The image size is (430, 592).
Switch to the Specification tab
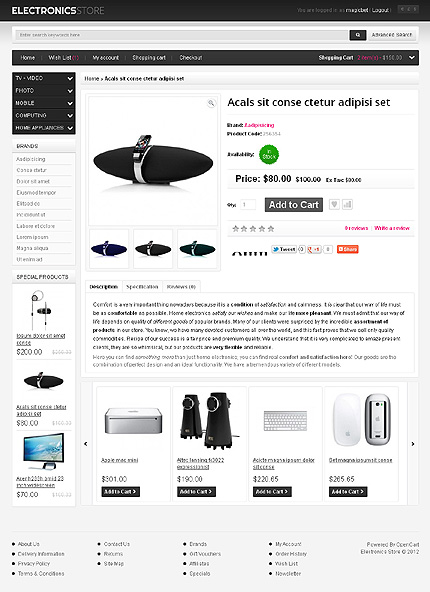coord(142,287)
